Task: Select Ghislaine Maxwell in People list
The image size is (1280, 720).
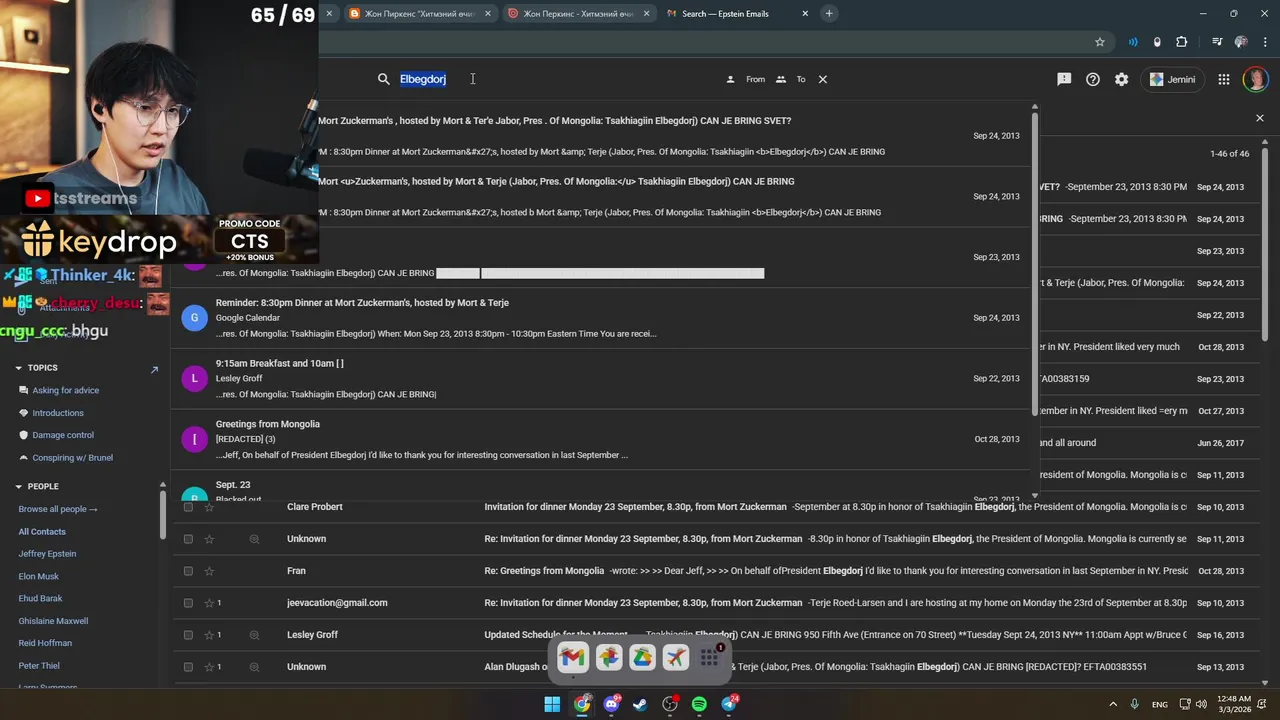Action: pos(53,621)
